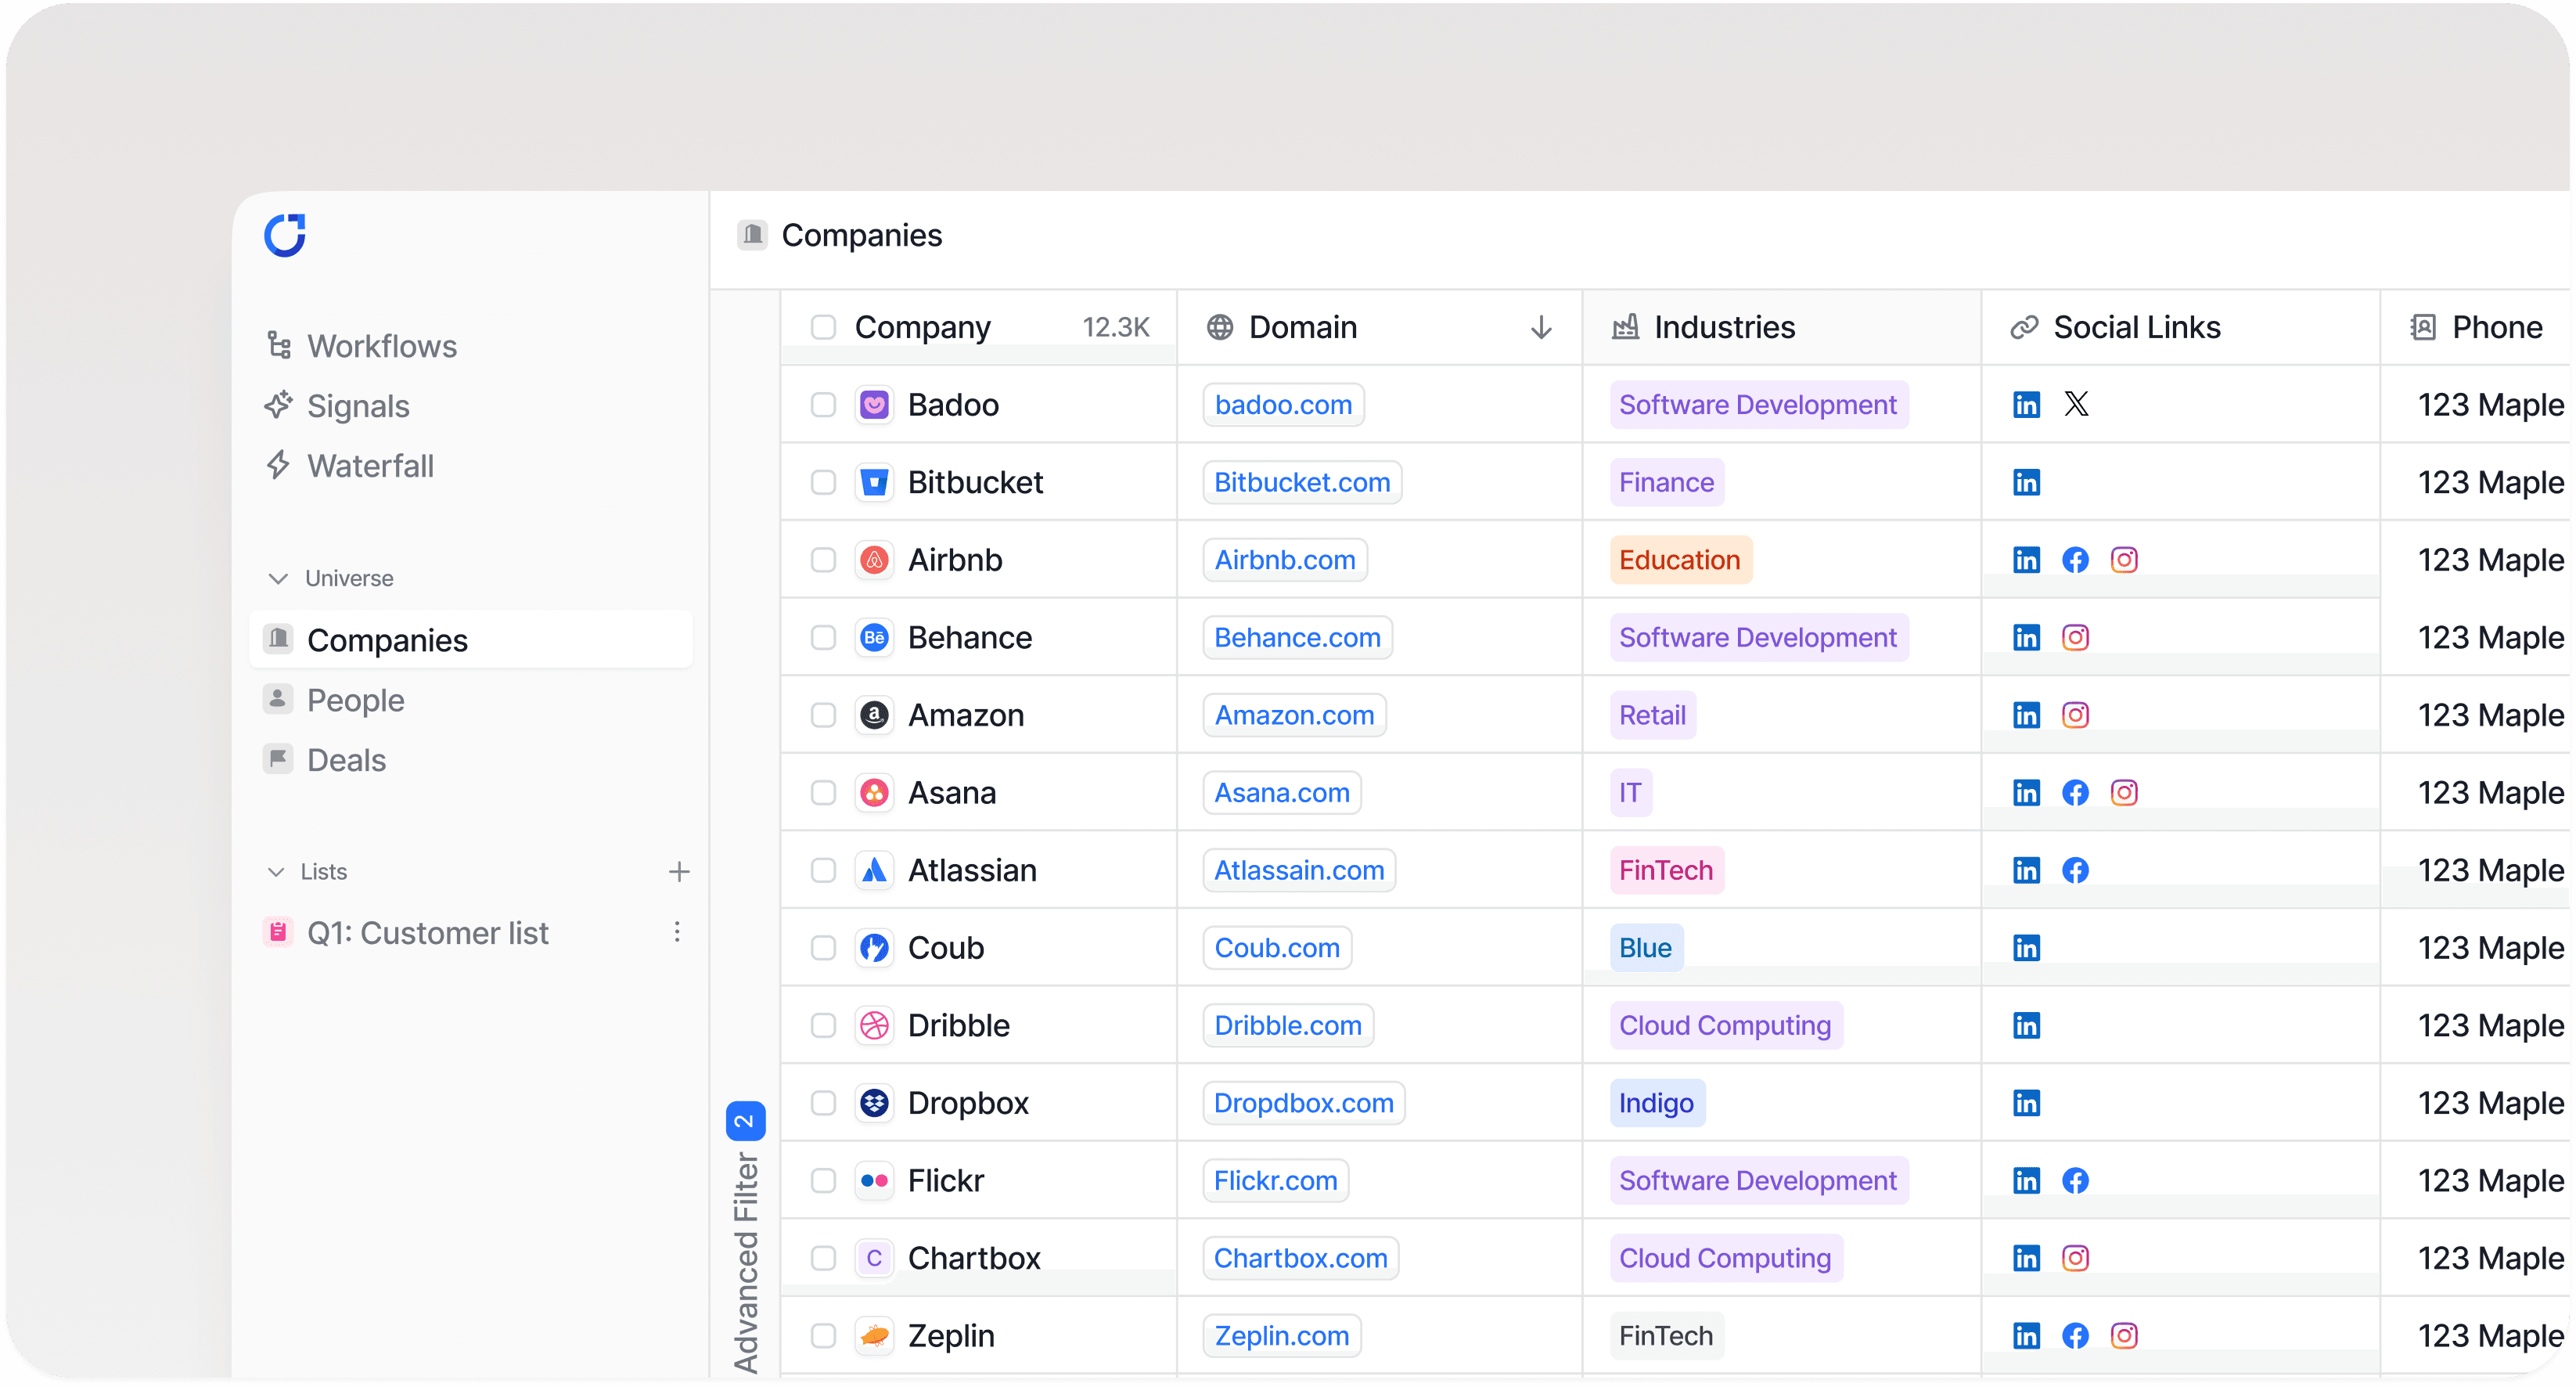Select Companies in the sidebar
This screenshot has width=2576, height=1387.
coord(471,640)
